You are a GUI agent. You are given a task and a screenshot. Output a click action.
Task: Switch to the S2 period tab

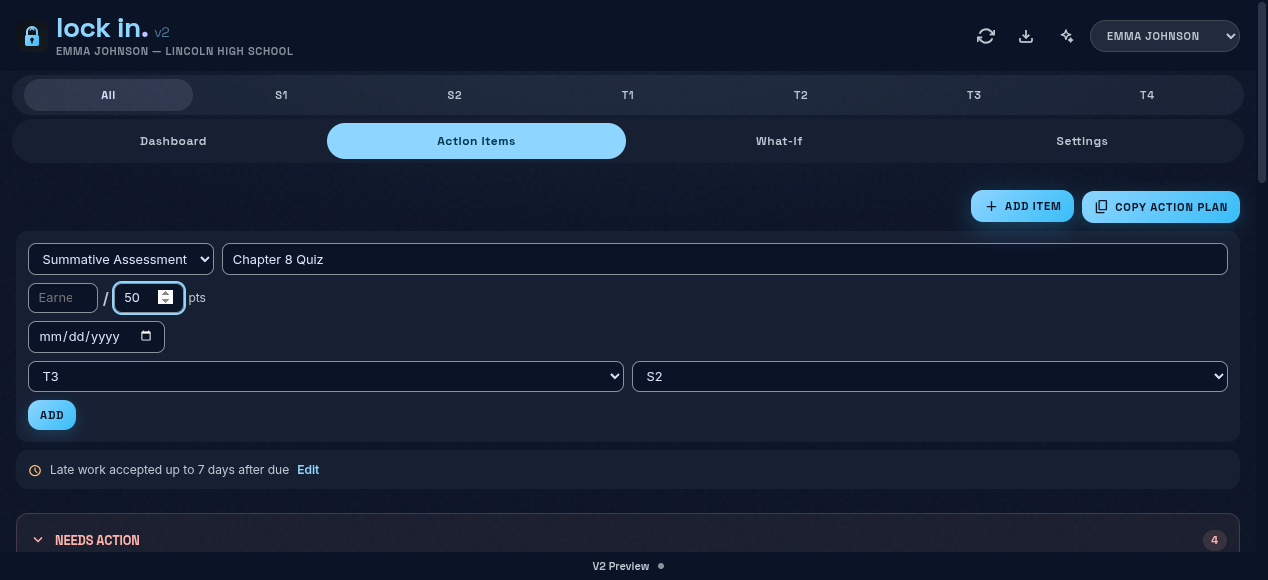(454, 95)
